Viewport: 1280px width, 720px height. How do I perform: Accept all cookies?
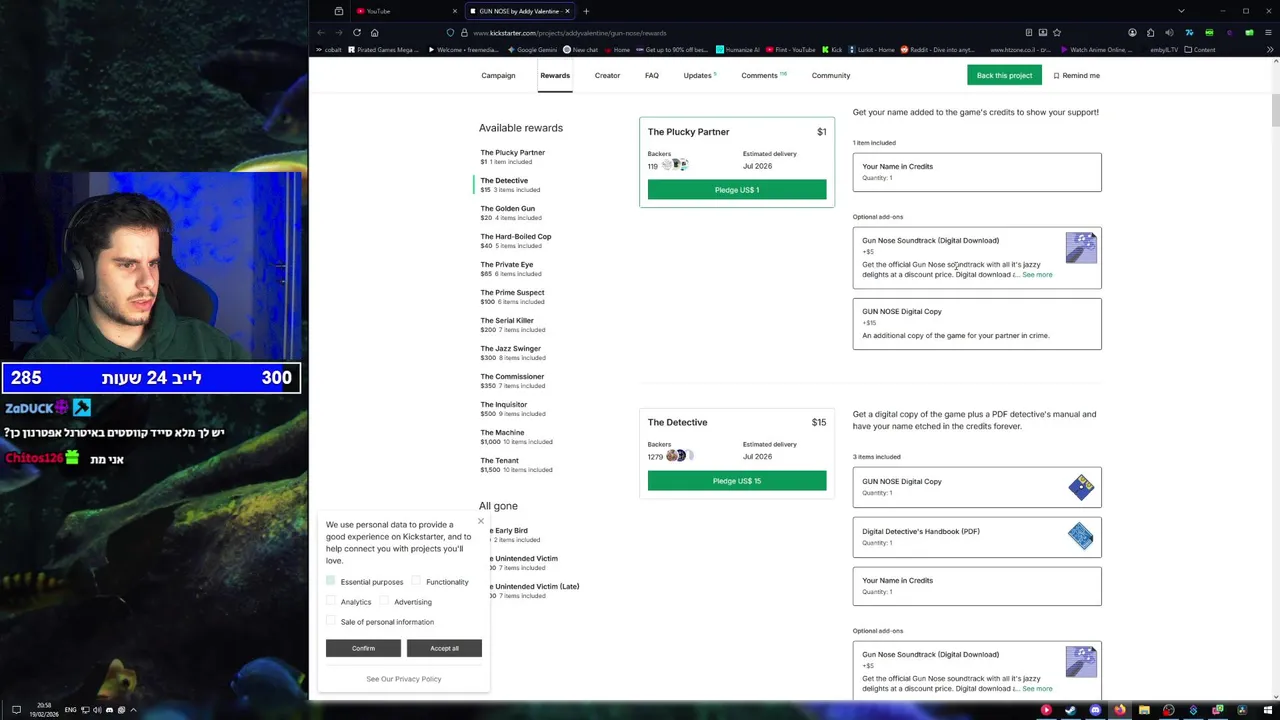tap(444, 648)
